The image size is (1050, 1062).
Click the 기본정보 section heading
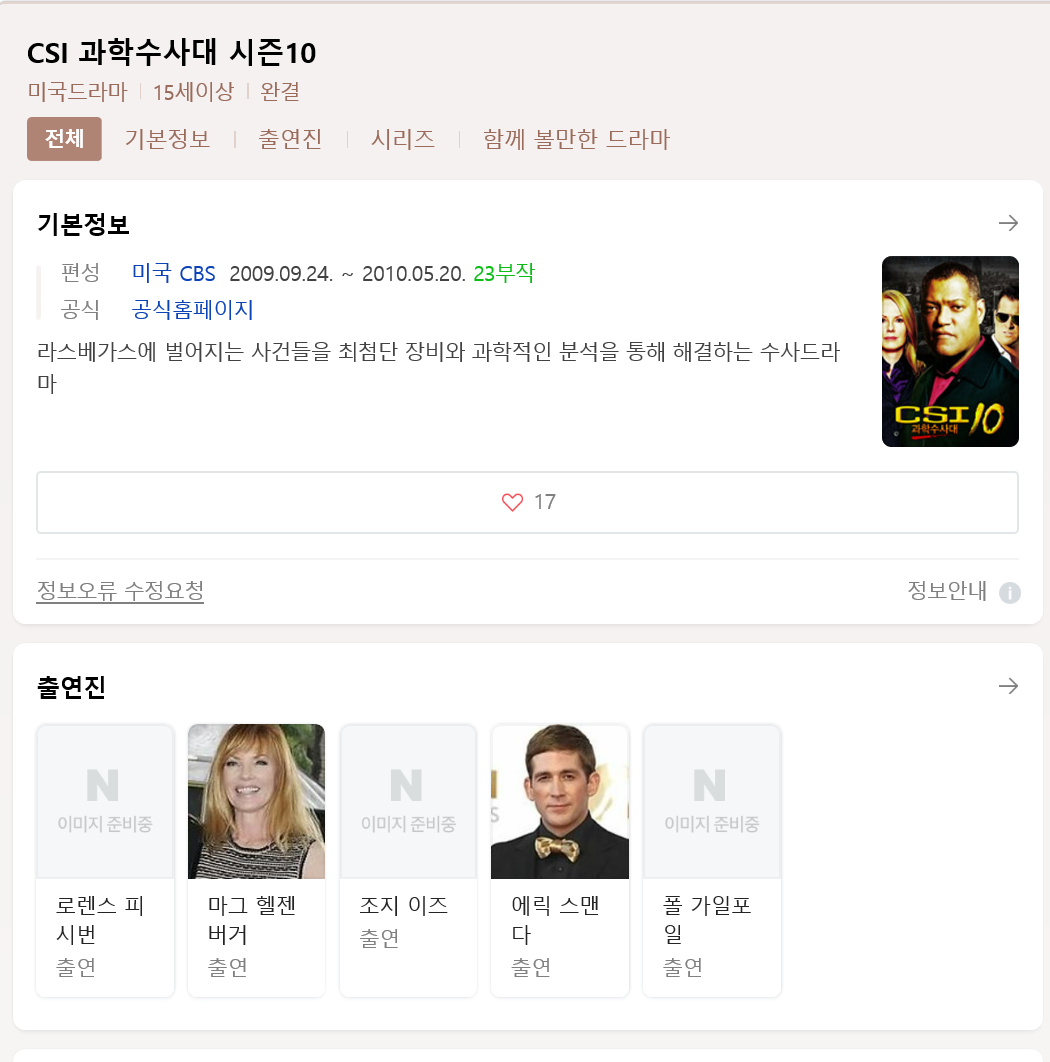[83, 224]
